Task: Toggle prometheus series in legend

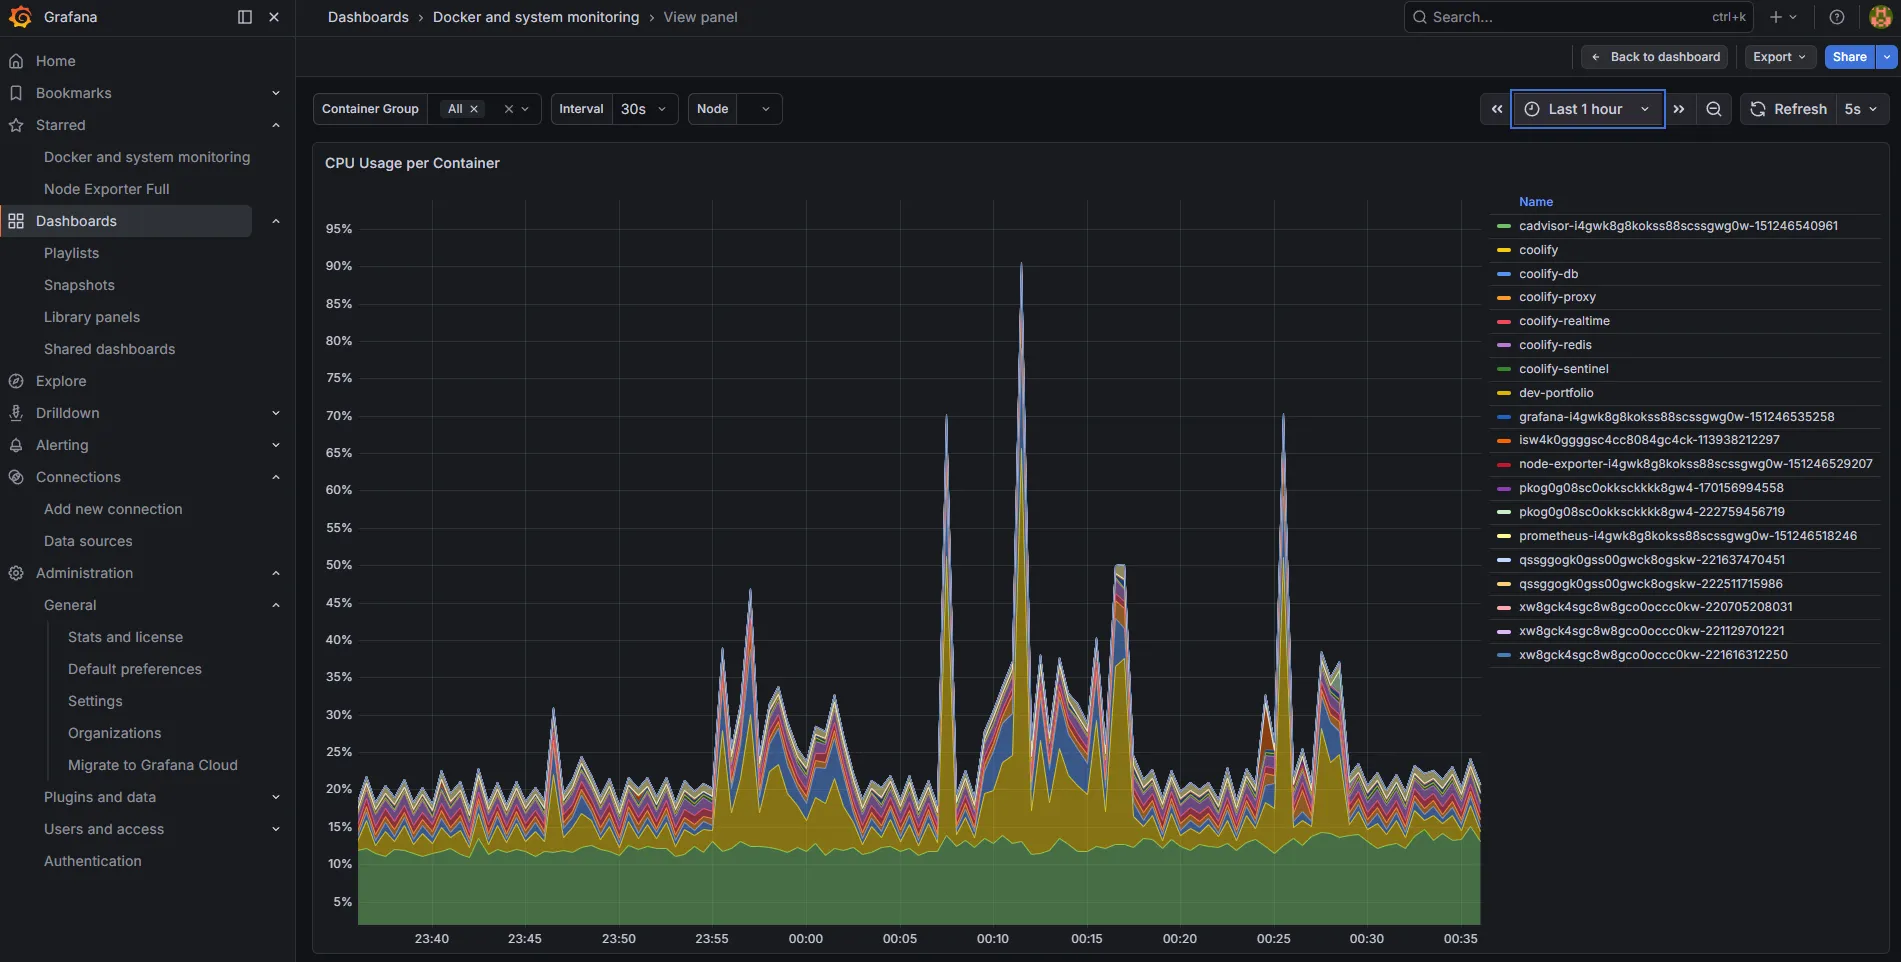Action: coord(1687,536)
